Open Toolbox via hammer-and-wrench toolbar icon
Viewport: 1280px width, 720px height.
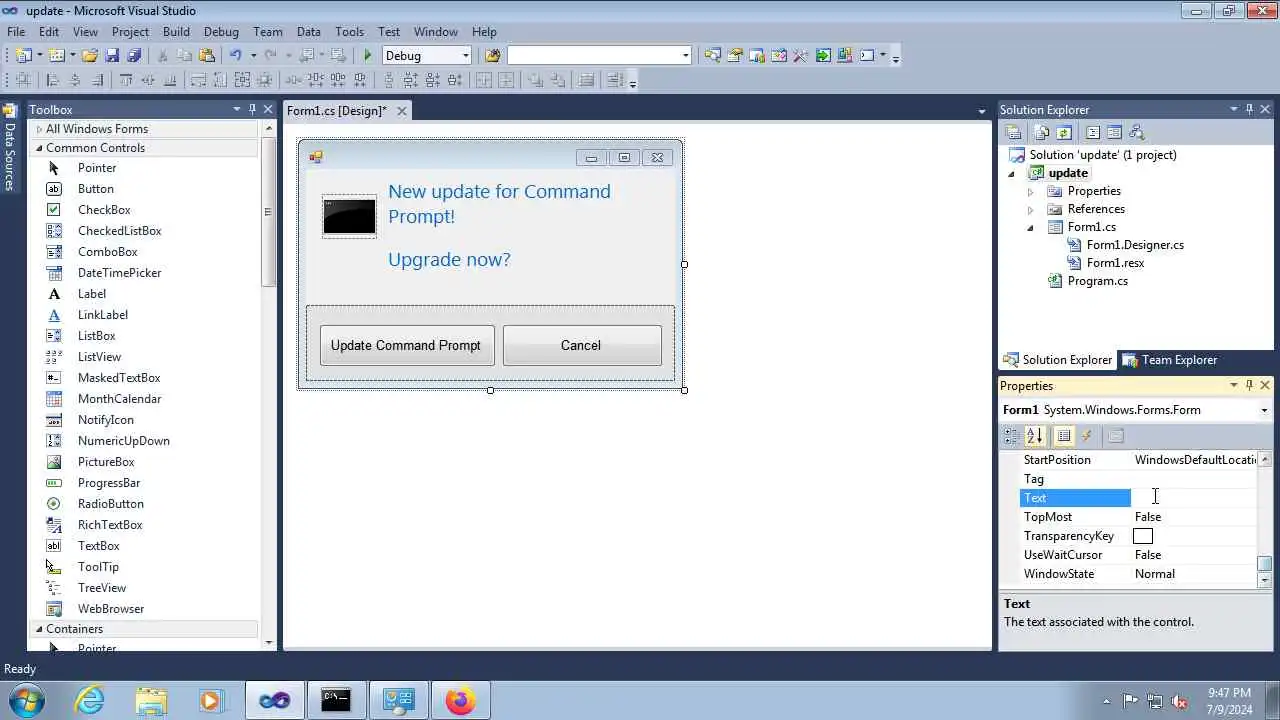tap(800, 56)
